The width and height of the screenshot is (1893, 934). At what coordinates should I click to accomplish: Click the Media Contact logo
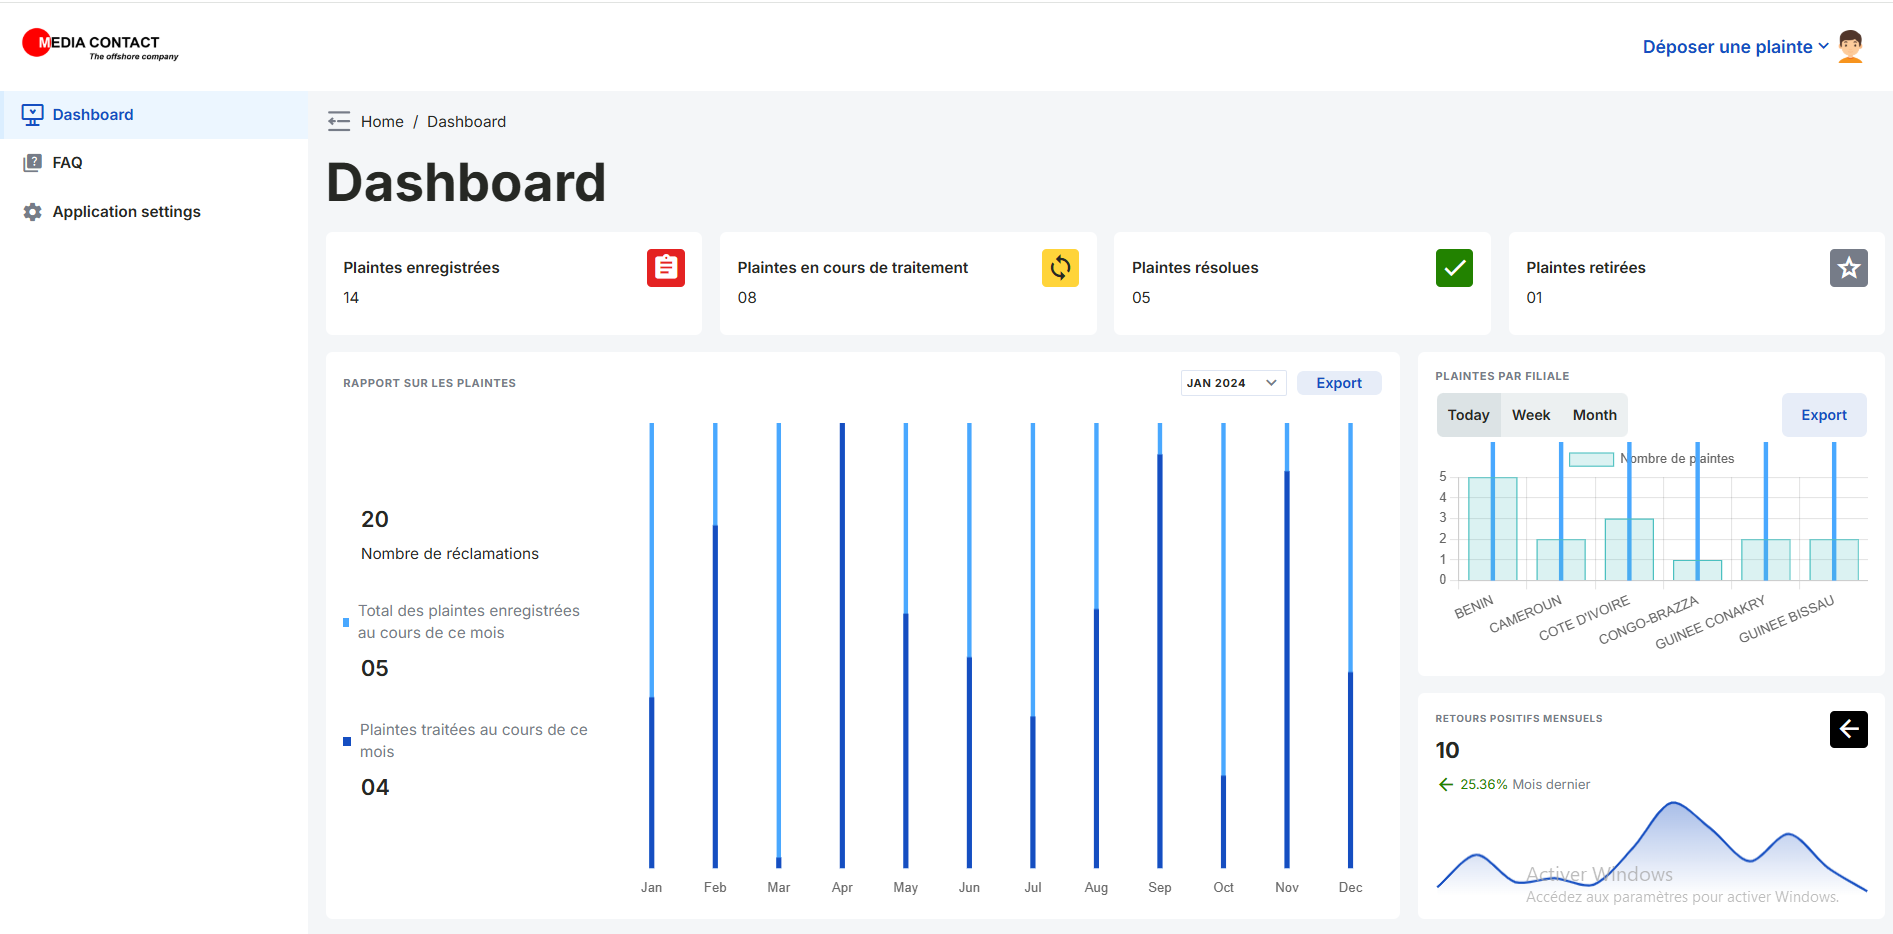[x=100, y=45]
